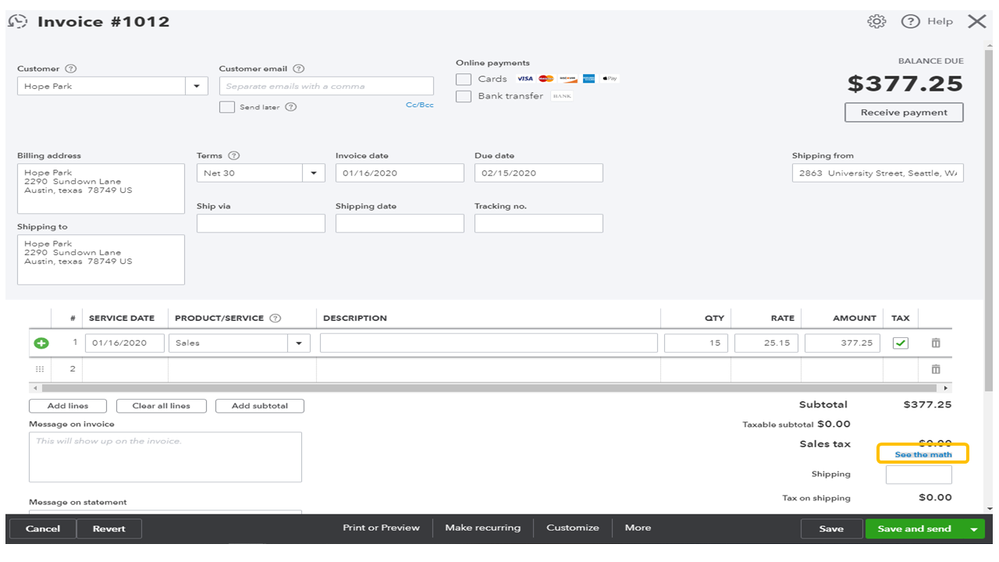Click the Shipping to address box

101,259
